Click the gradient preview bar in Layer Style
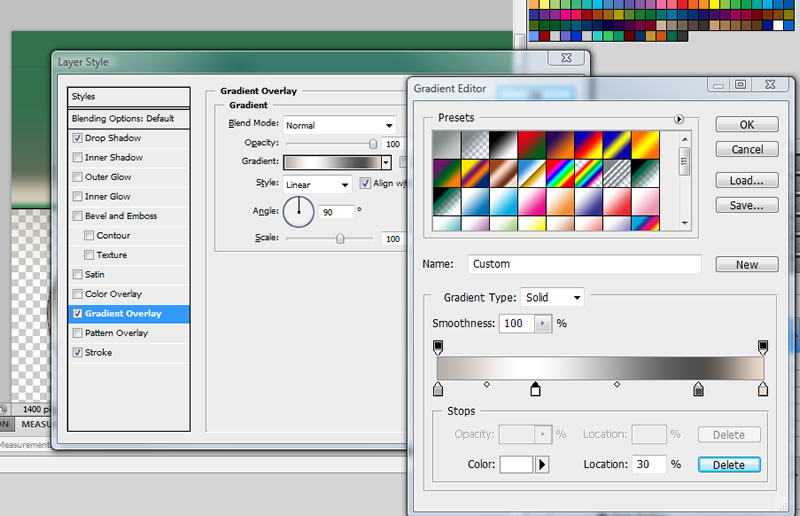Screen dimensions: 800x516 pos(332,163)
